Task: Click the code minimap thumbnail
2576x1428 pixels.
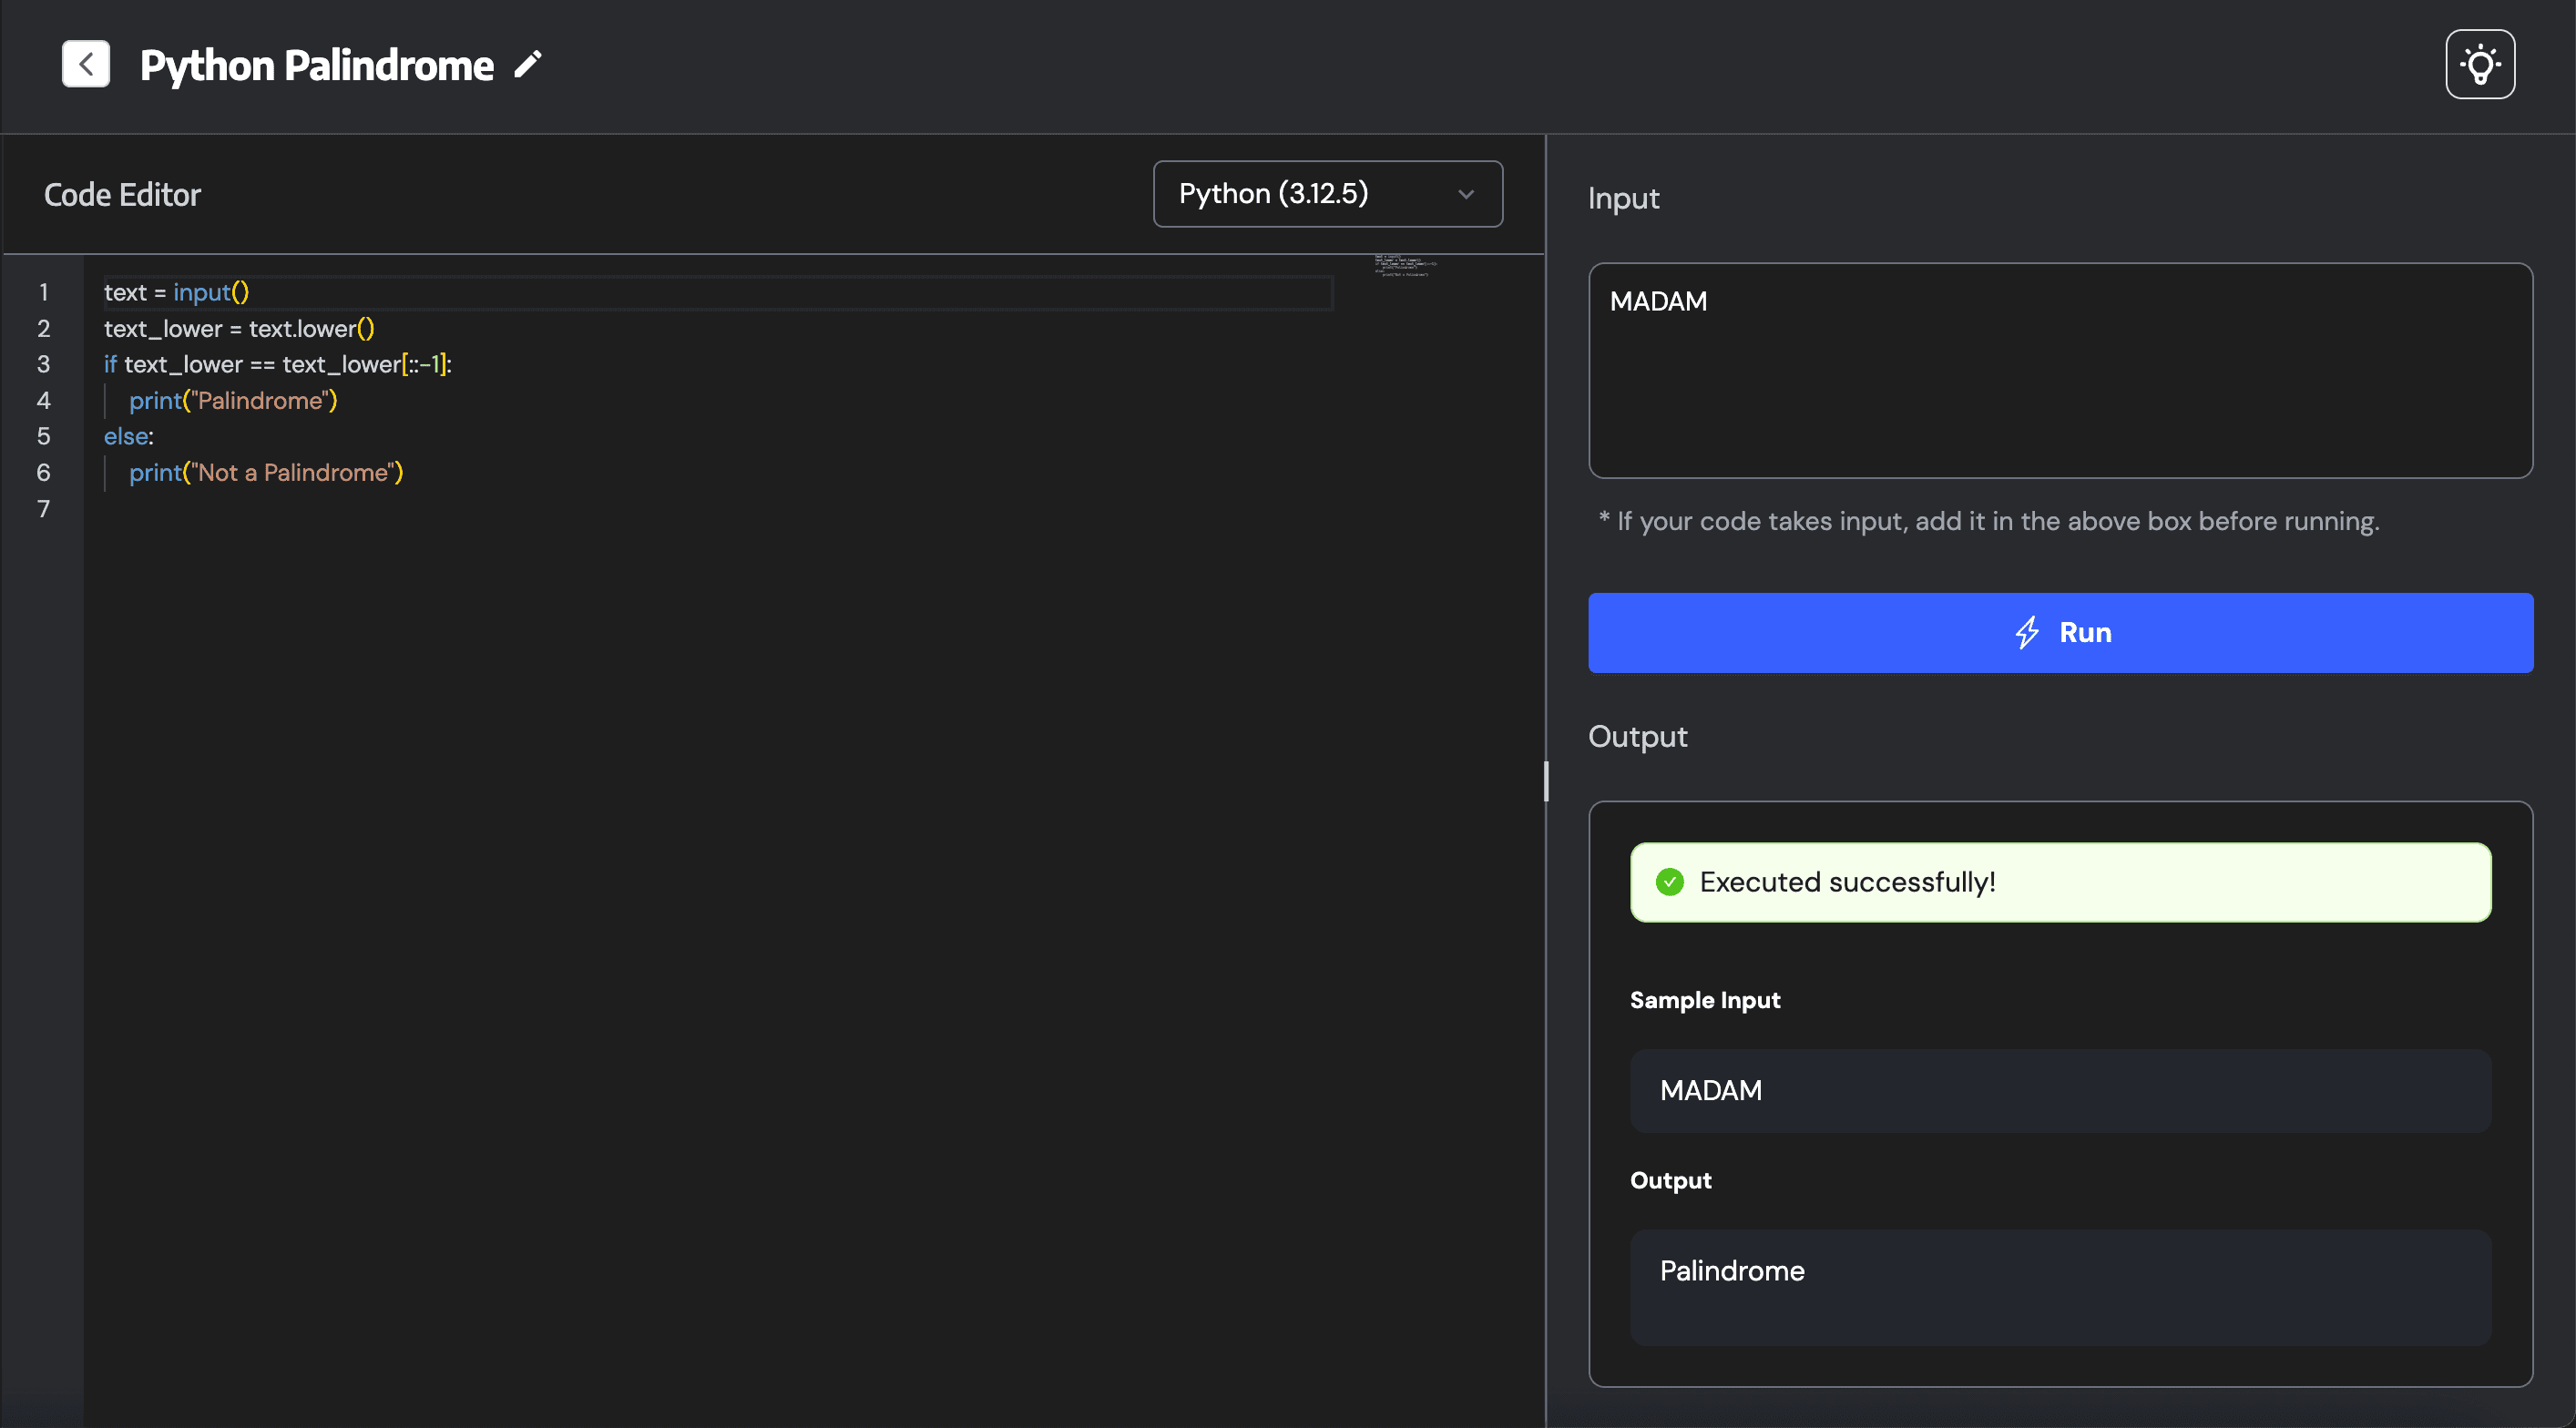Action: (x=1405, y=266)
